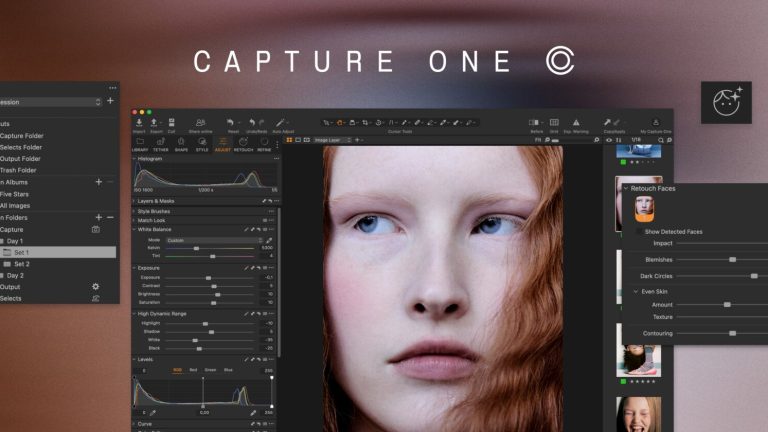Click the Contrast slider handle
Image resolution: width=768 pixels, height=432 pixels.
[x=214, y=286]
